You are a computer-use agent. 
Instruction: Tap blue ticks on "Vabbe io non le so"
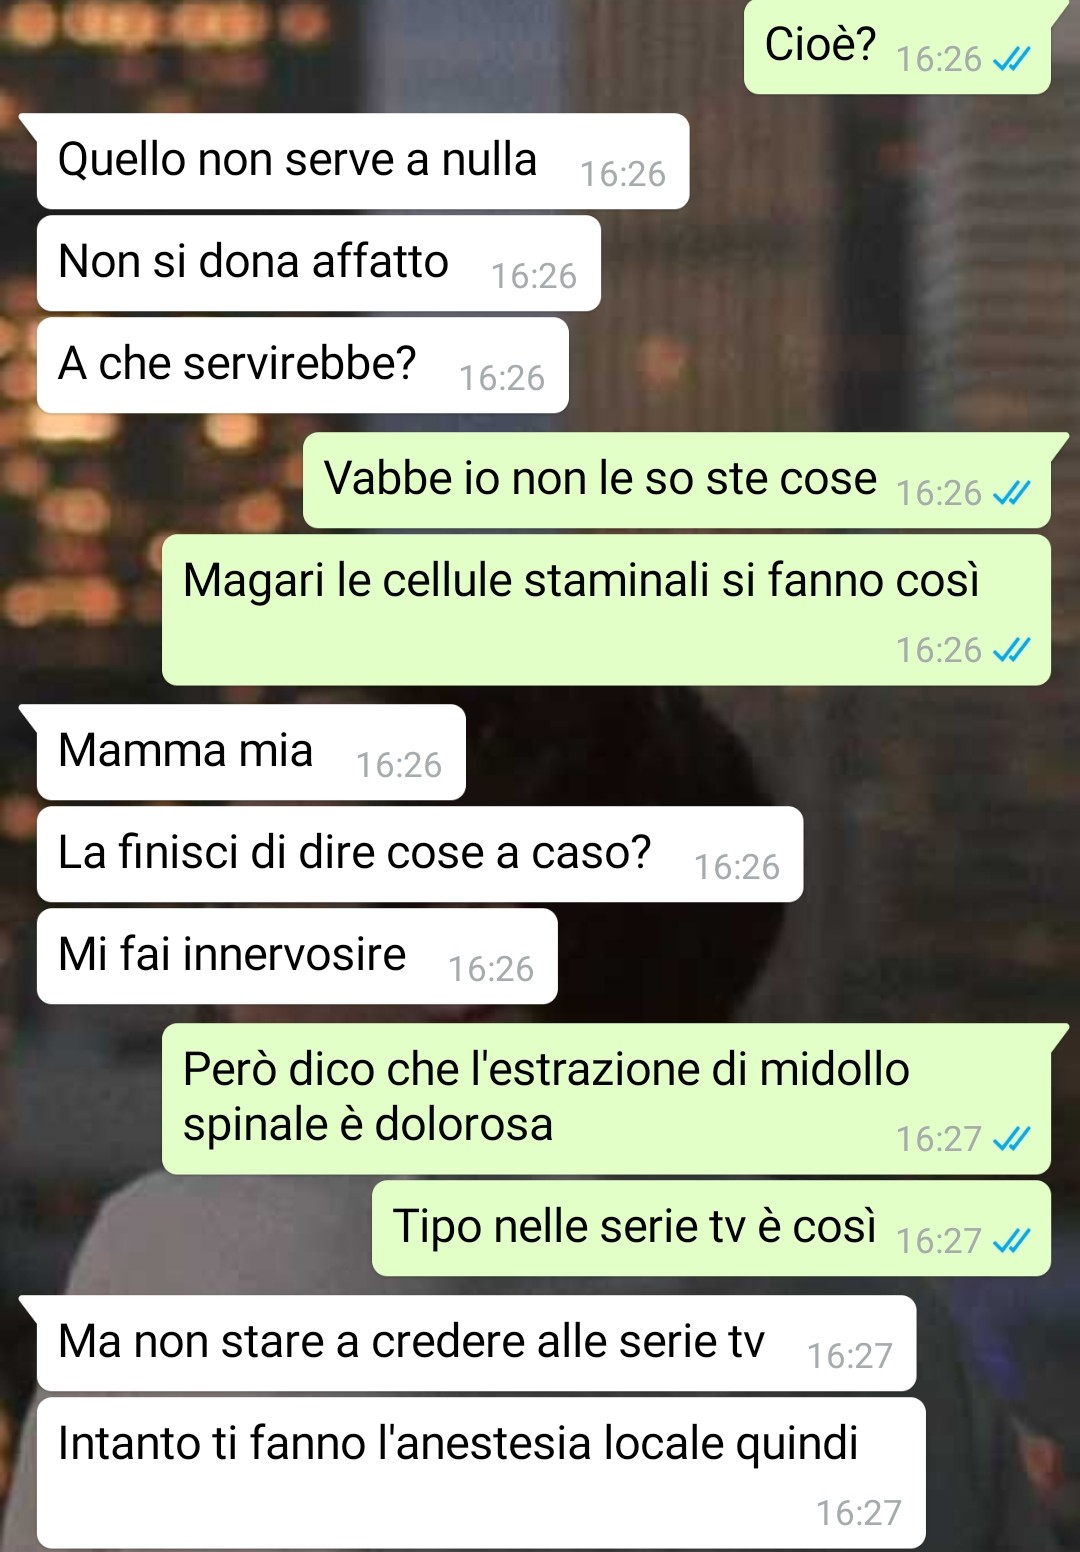pyautogui.click(x=1011, y=493)
